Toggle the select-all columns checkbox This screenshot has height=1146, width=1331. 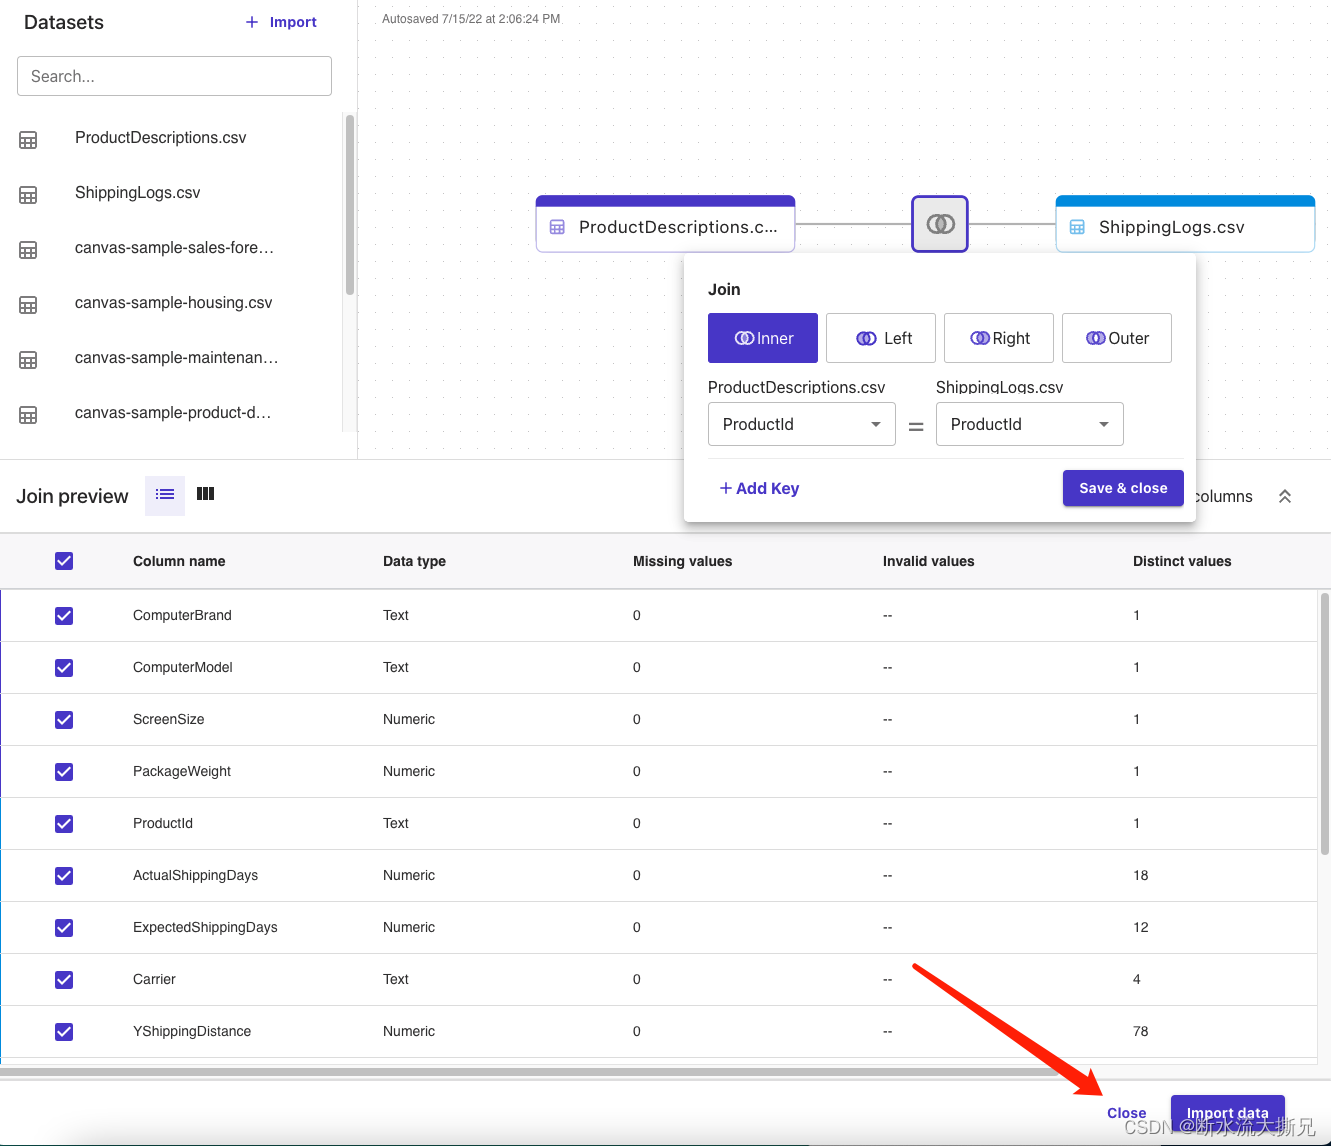click(64, 561)
